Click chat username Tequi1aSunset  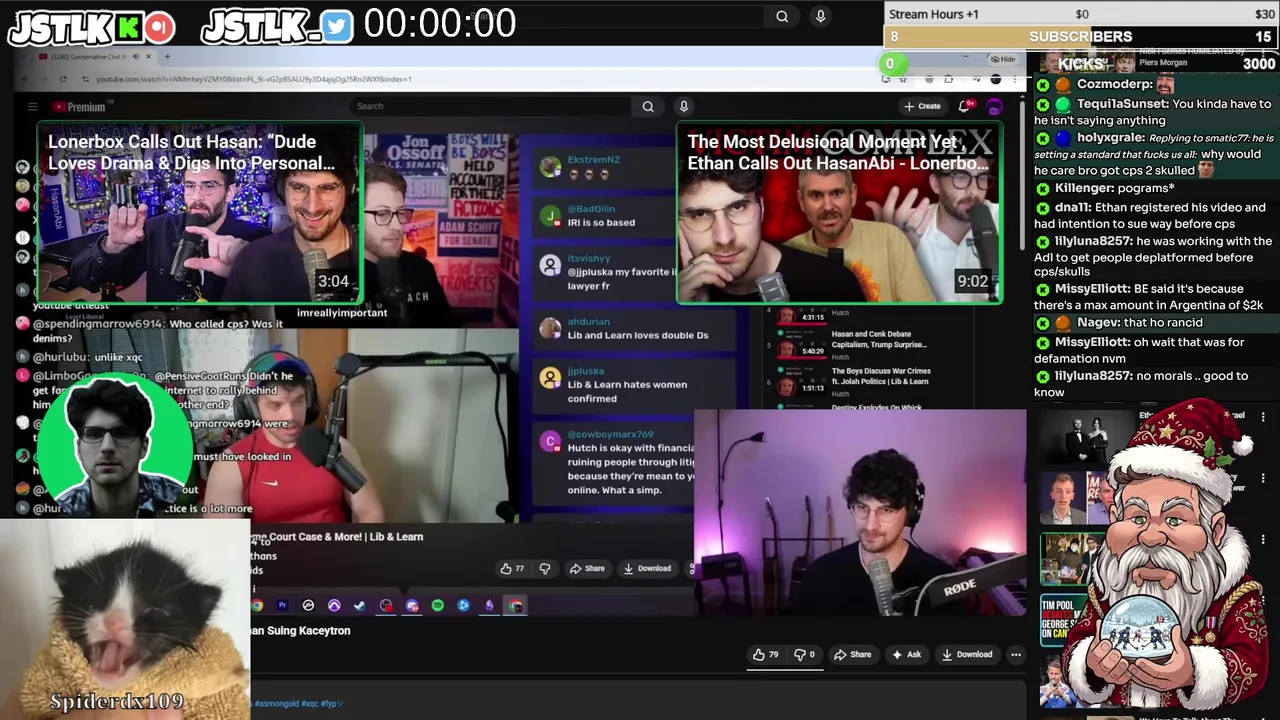tap(1121, 104)
